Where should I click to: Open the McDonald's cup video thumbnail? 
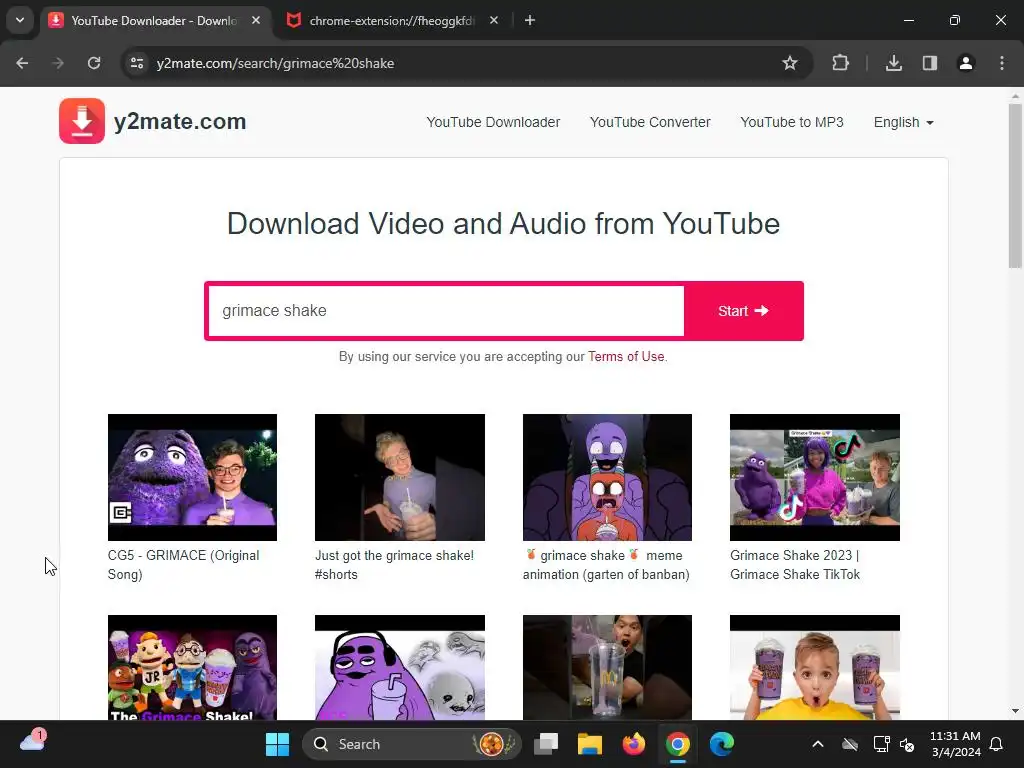pyautogui.click(x=607, y=667)
